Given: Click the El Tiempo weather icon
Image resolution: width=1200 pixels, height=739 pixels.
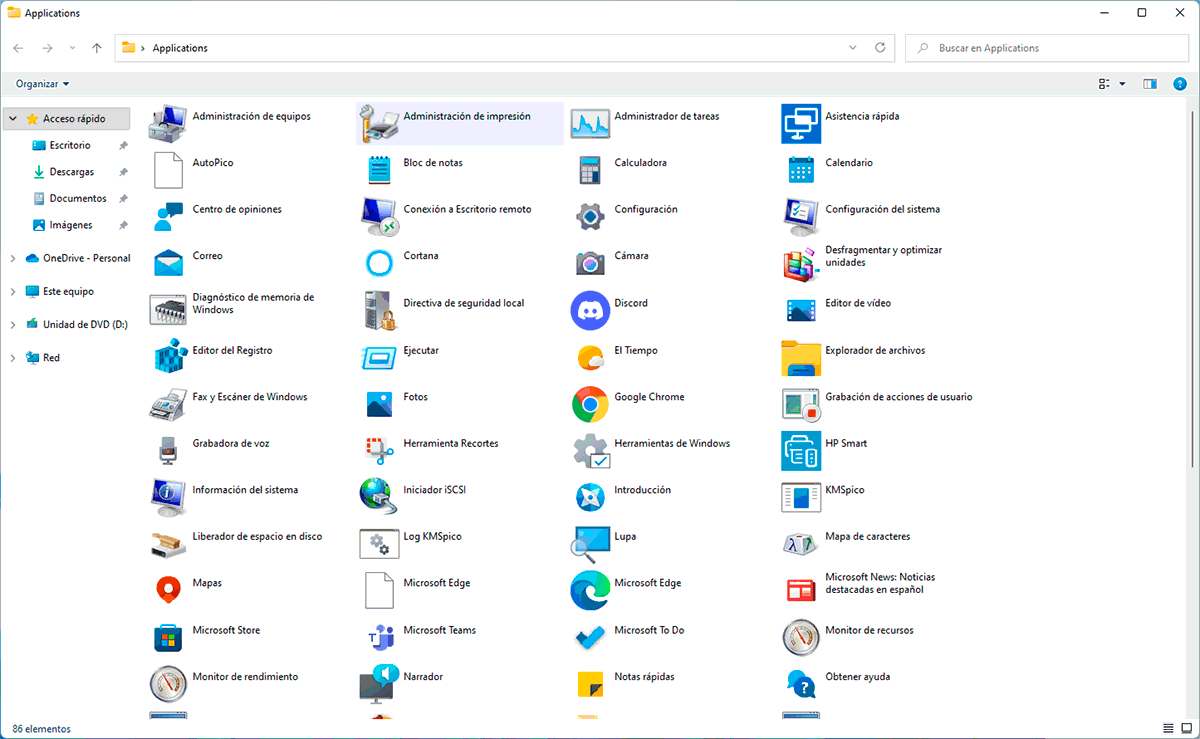Looking at the screenshot, I should pyautogui.click(x=590, y=357).
